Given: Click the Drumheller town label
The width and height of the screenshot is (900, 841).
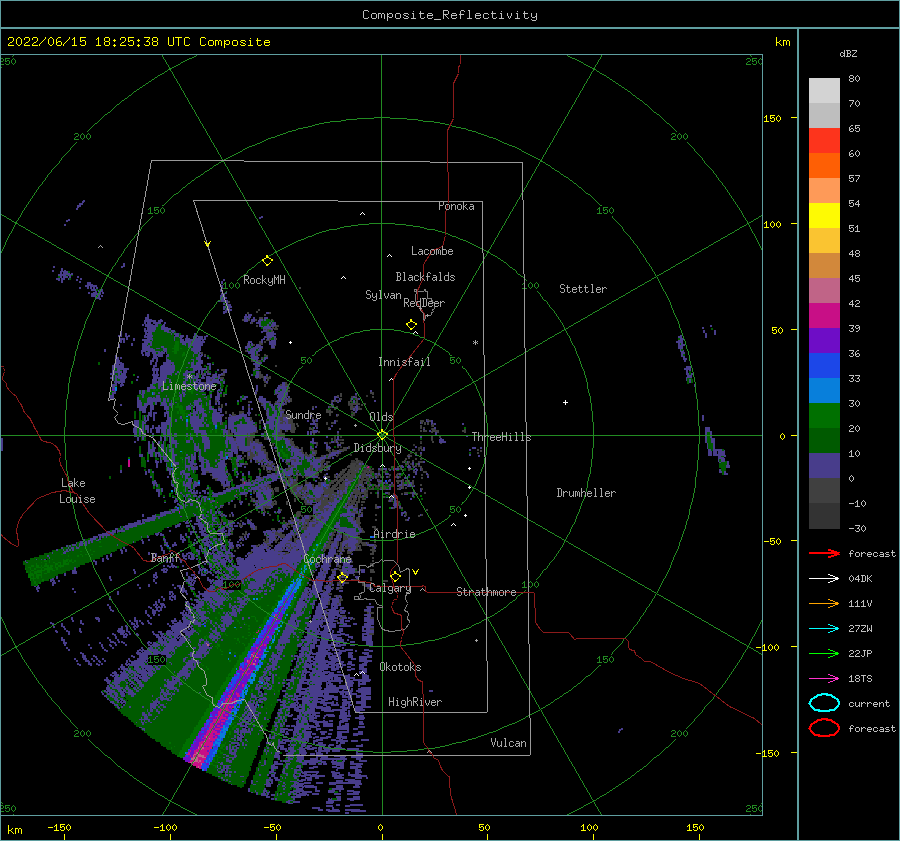Looking at the screenshot, I should tap(586, 493).
